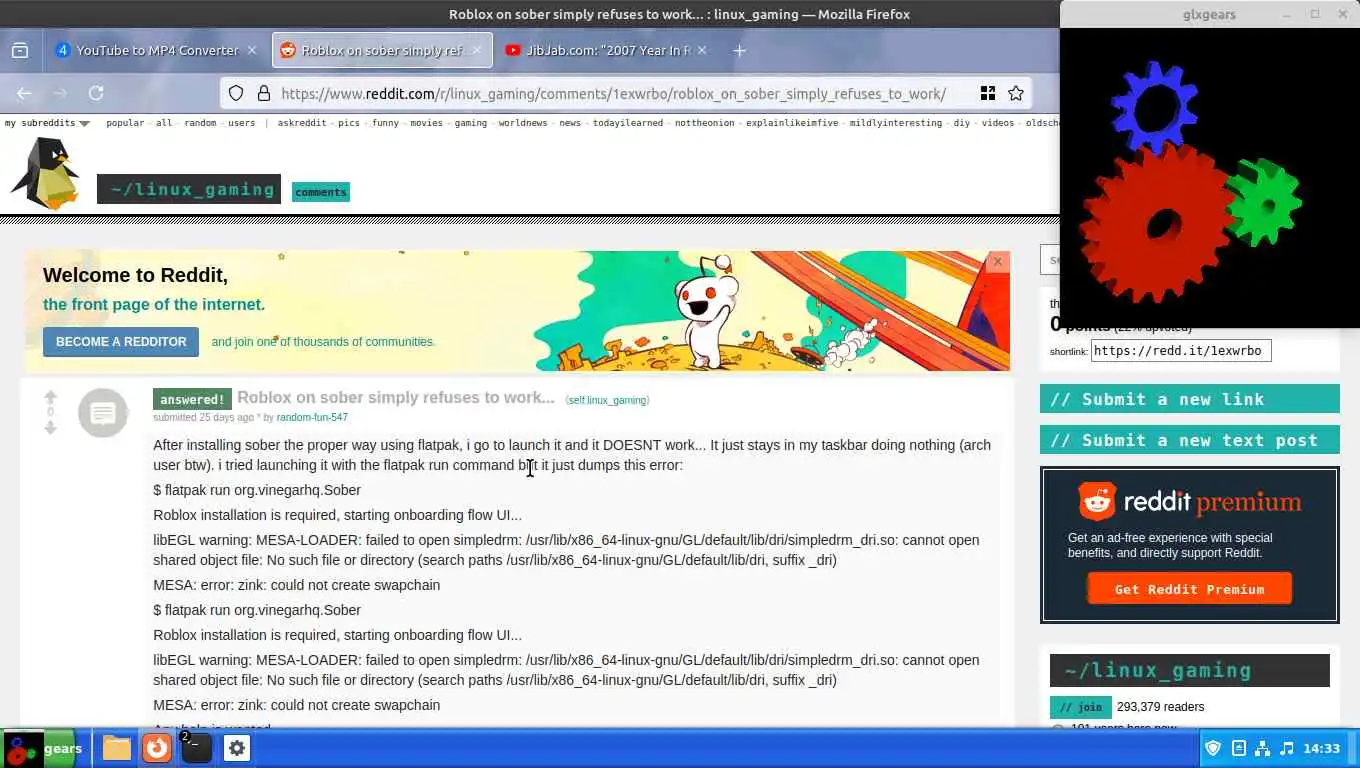Click the clipboard tray icon

pyautogui.click(x=1238, y=748)
